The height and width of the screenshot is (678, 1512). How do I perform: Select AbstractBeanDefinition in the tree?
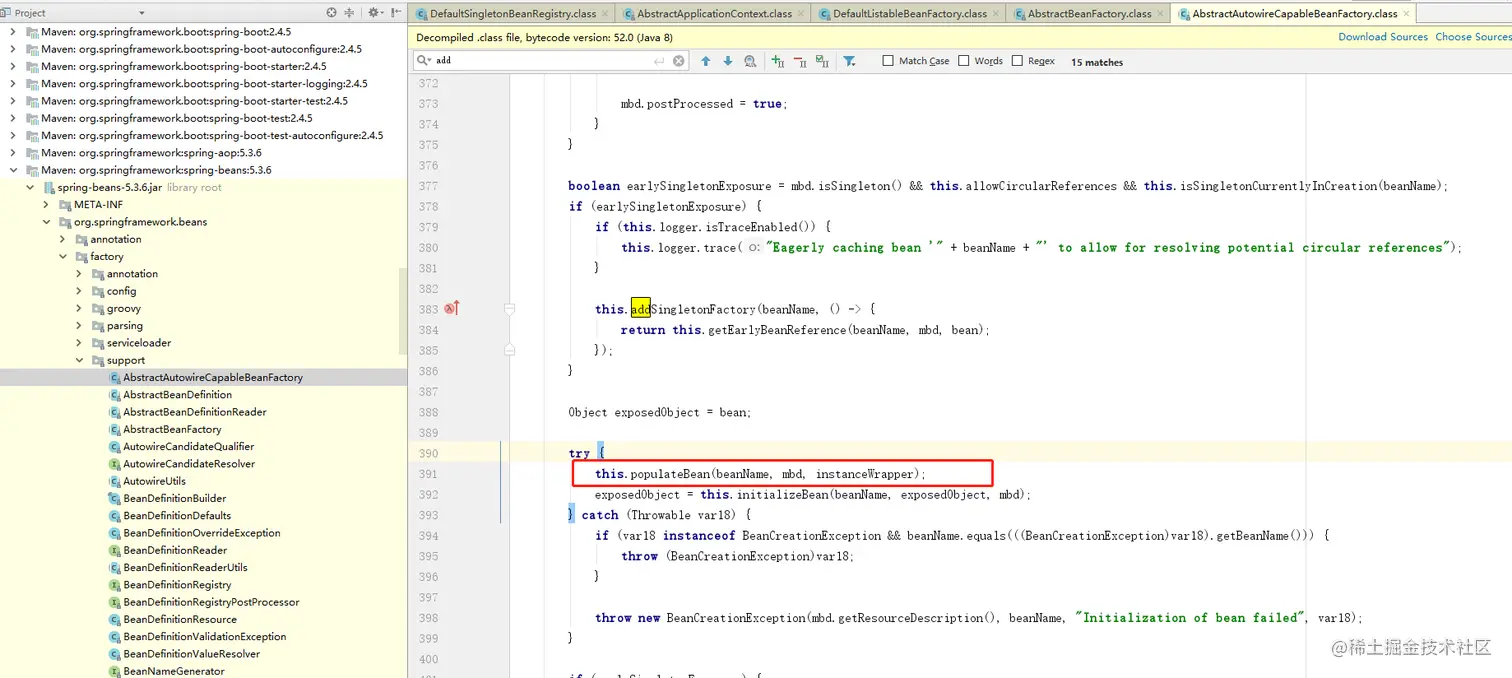pos(177,395)
